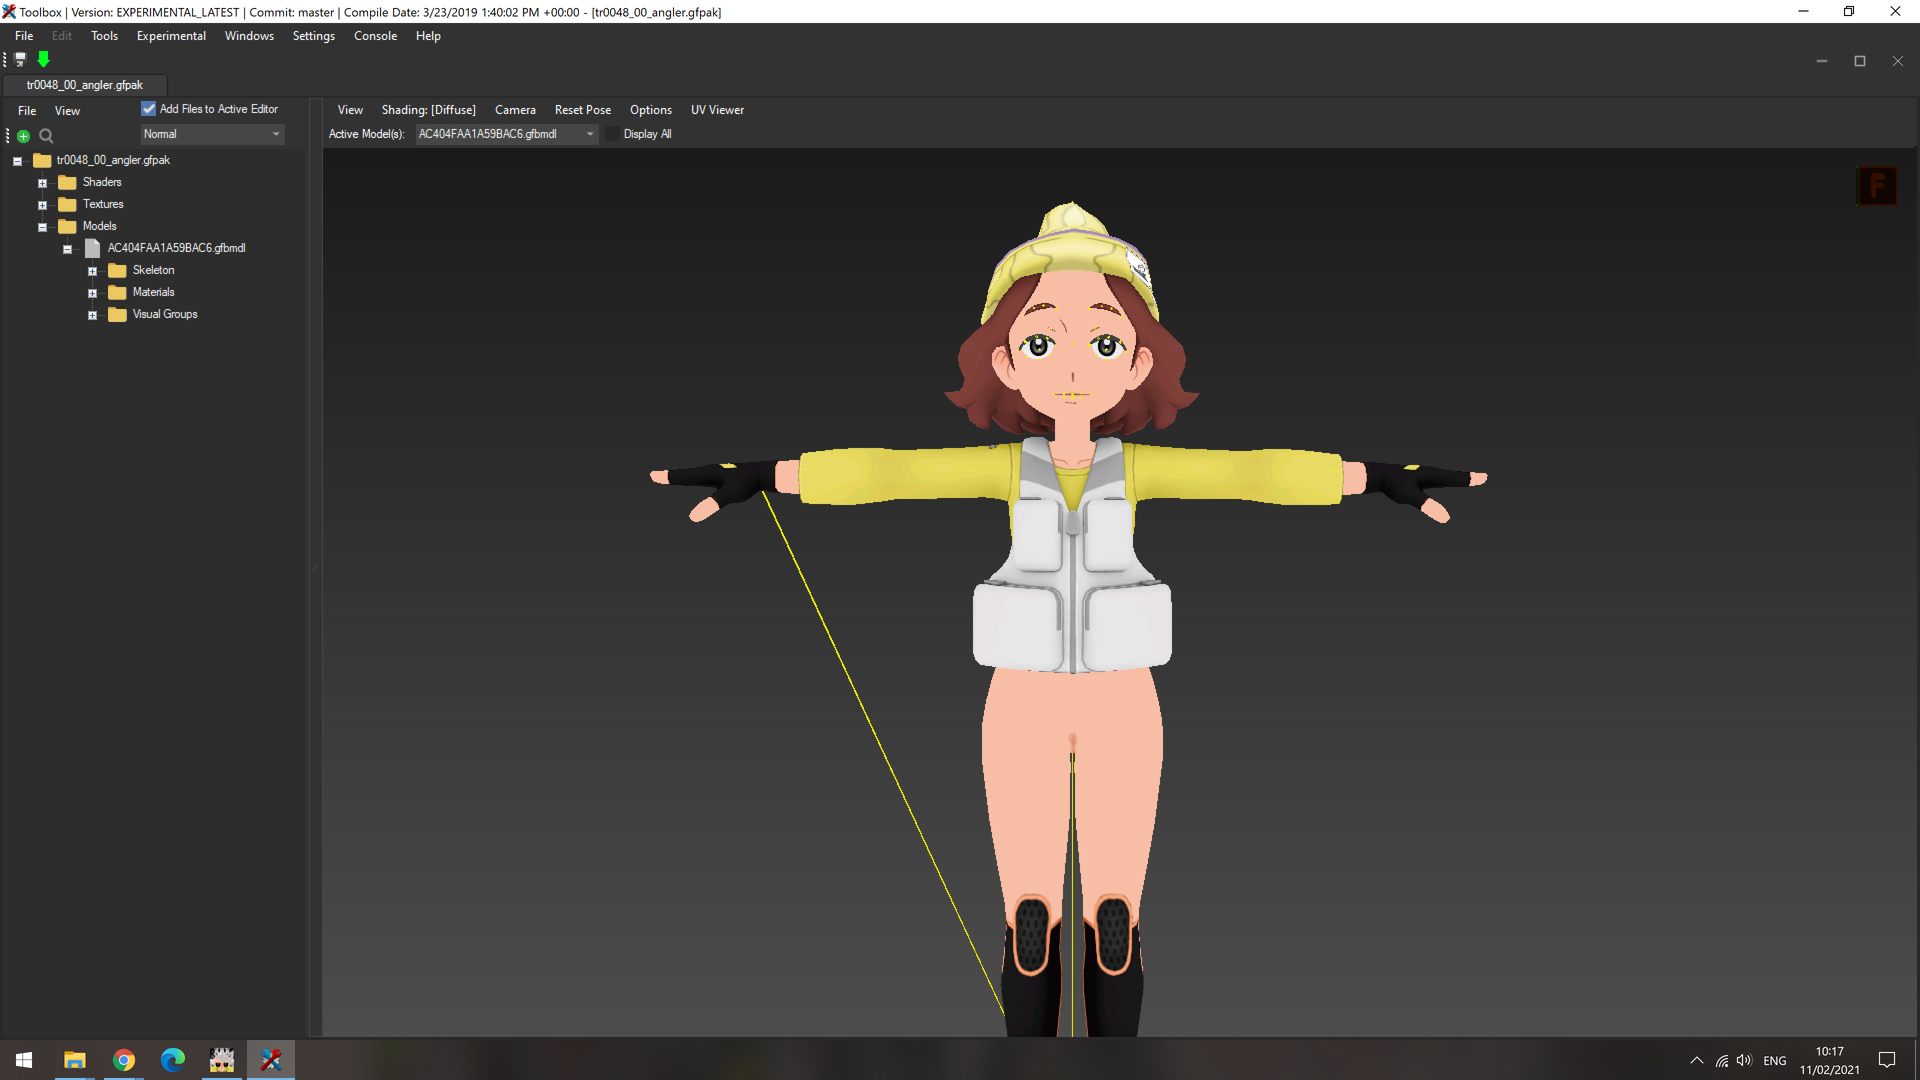Viewport: 1920px width, 1080px height.
Task: Expand the Materials tree node
Action: 92,293
